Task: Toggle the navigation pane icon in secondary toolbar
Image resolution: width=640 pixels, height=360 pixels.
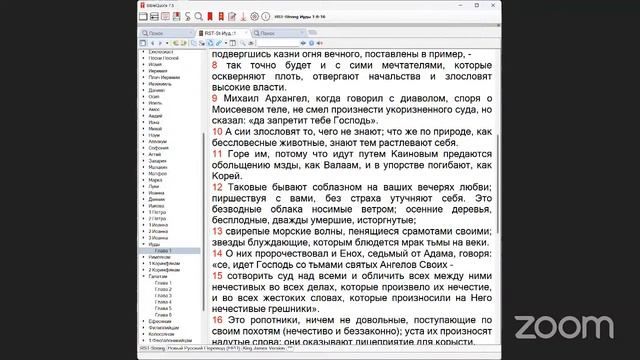Action: click(x=142, y=43)
